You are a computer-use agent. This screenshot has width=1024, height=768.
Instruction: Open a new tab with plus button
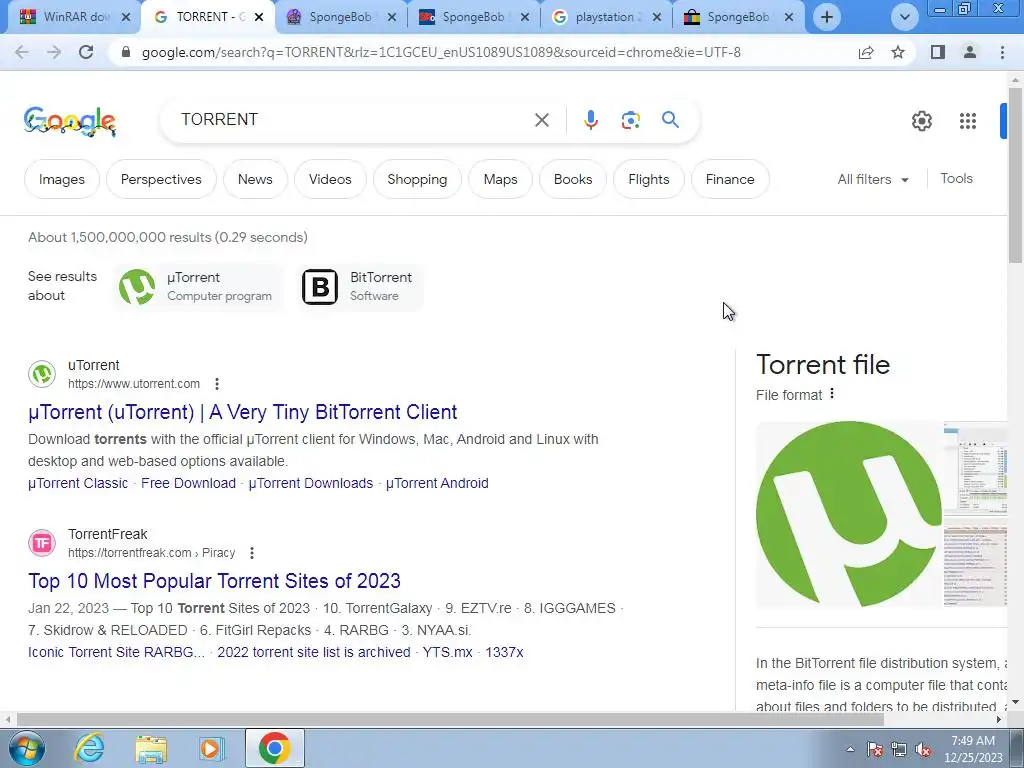click(x=827, y=17)
